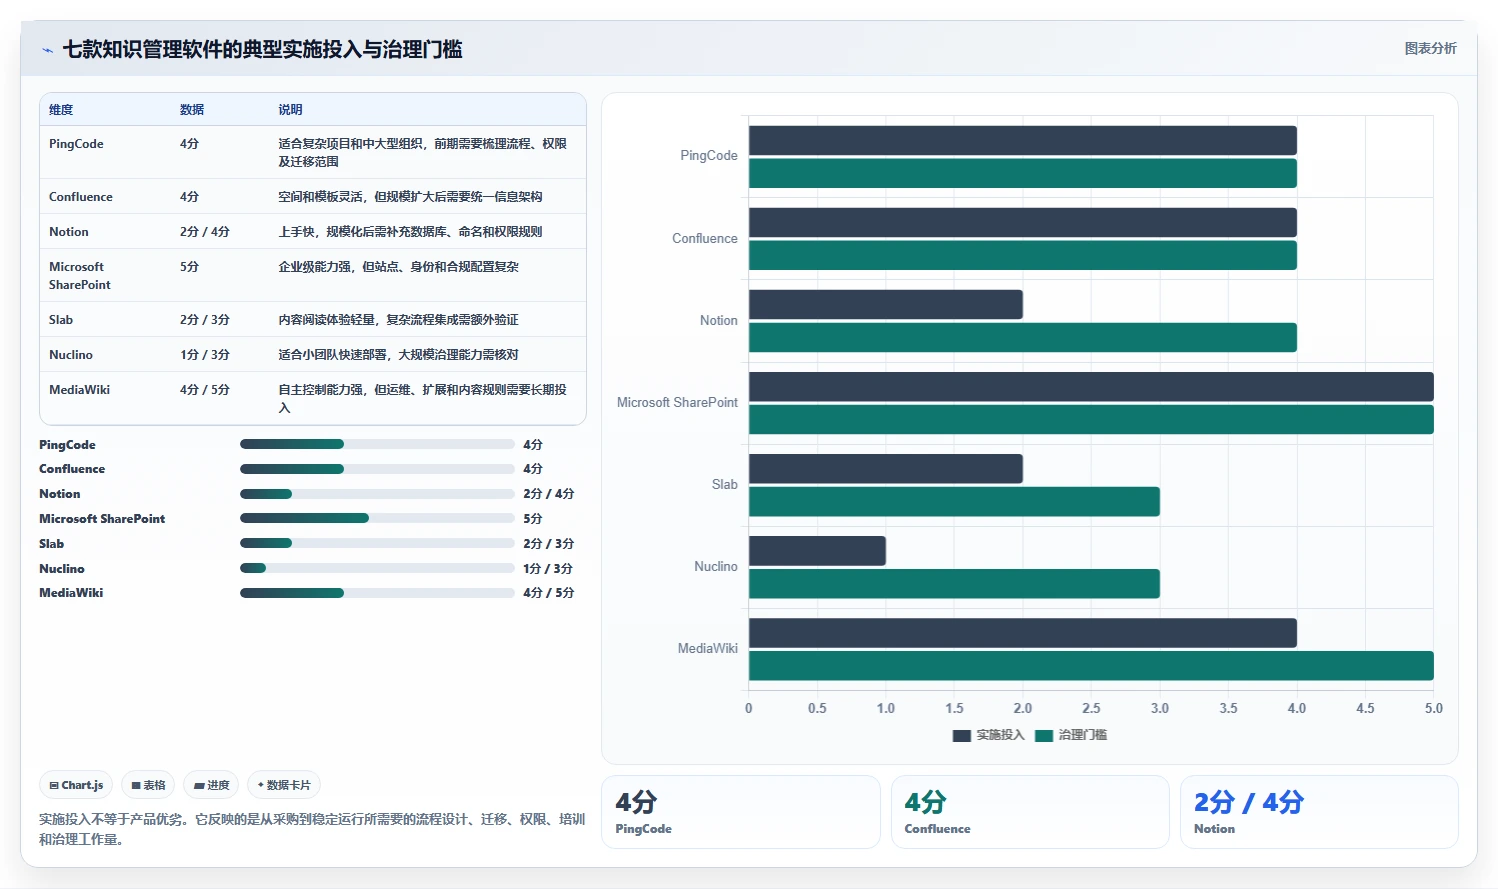Screen dimensions: 1498x889
Task: Select the Chart.js chip
Action: point(76,785)
